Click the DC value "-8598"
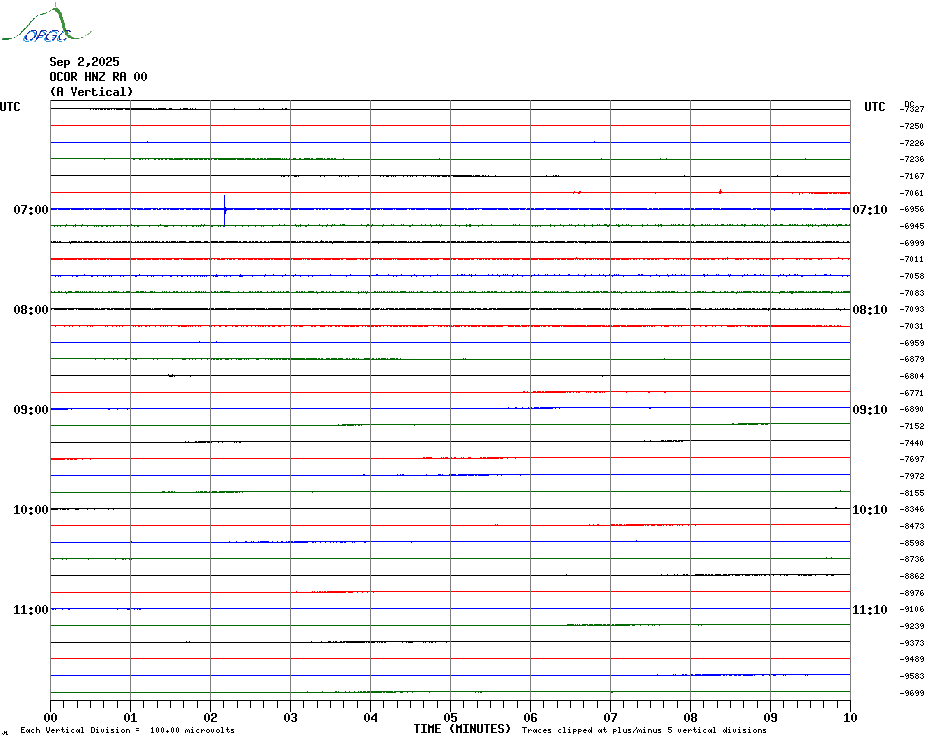Screen dimensions: 930x744 (912, 543)
